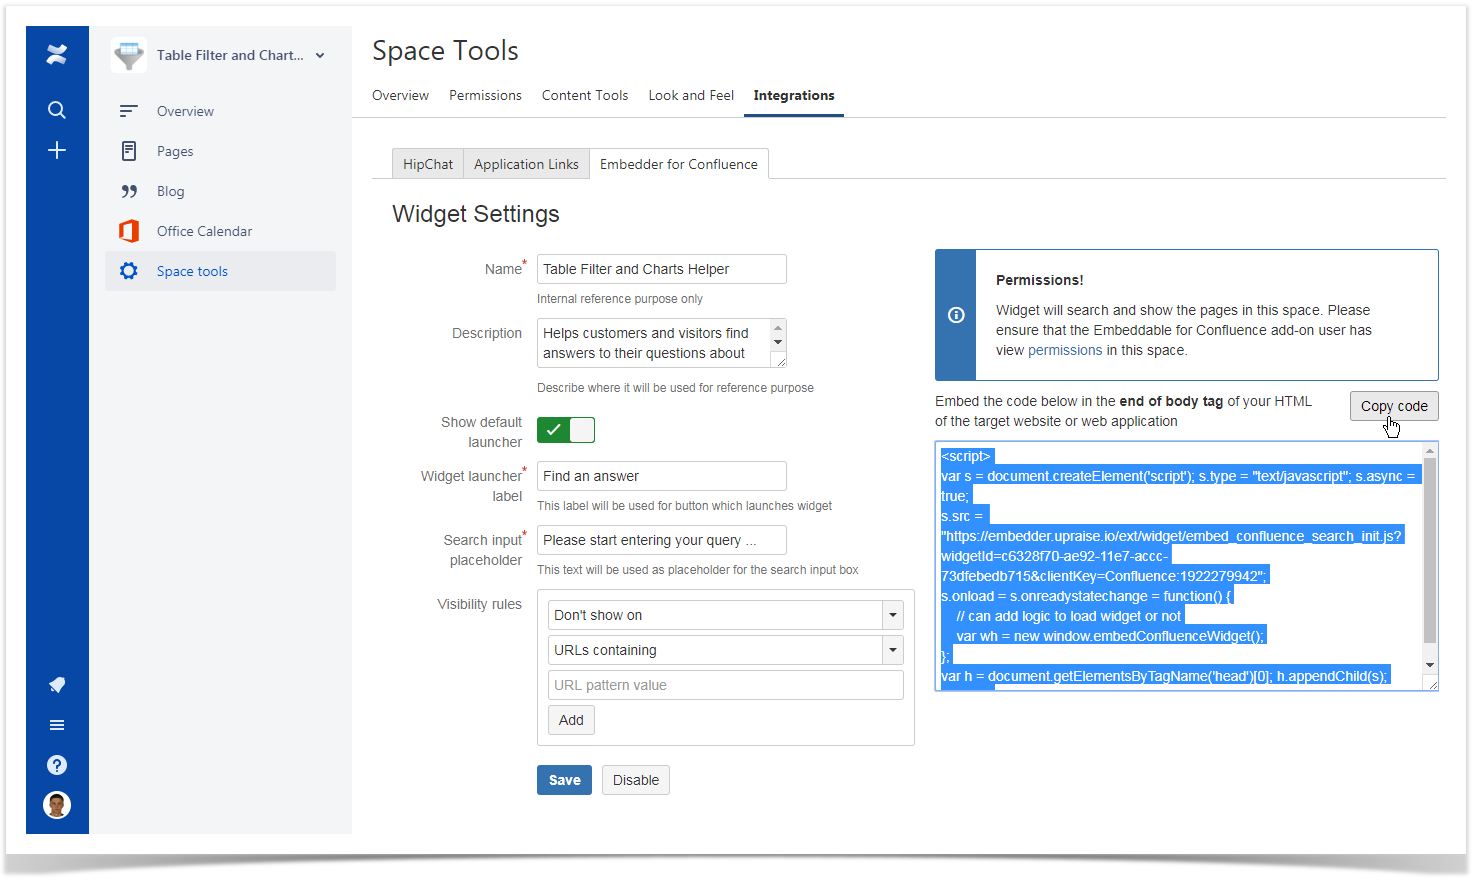Screen dimensions: 1480x883
Task: Click the Space Tools page title
Action: coord(445,51)
